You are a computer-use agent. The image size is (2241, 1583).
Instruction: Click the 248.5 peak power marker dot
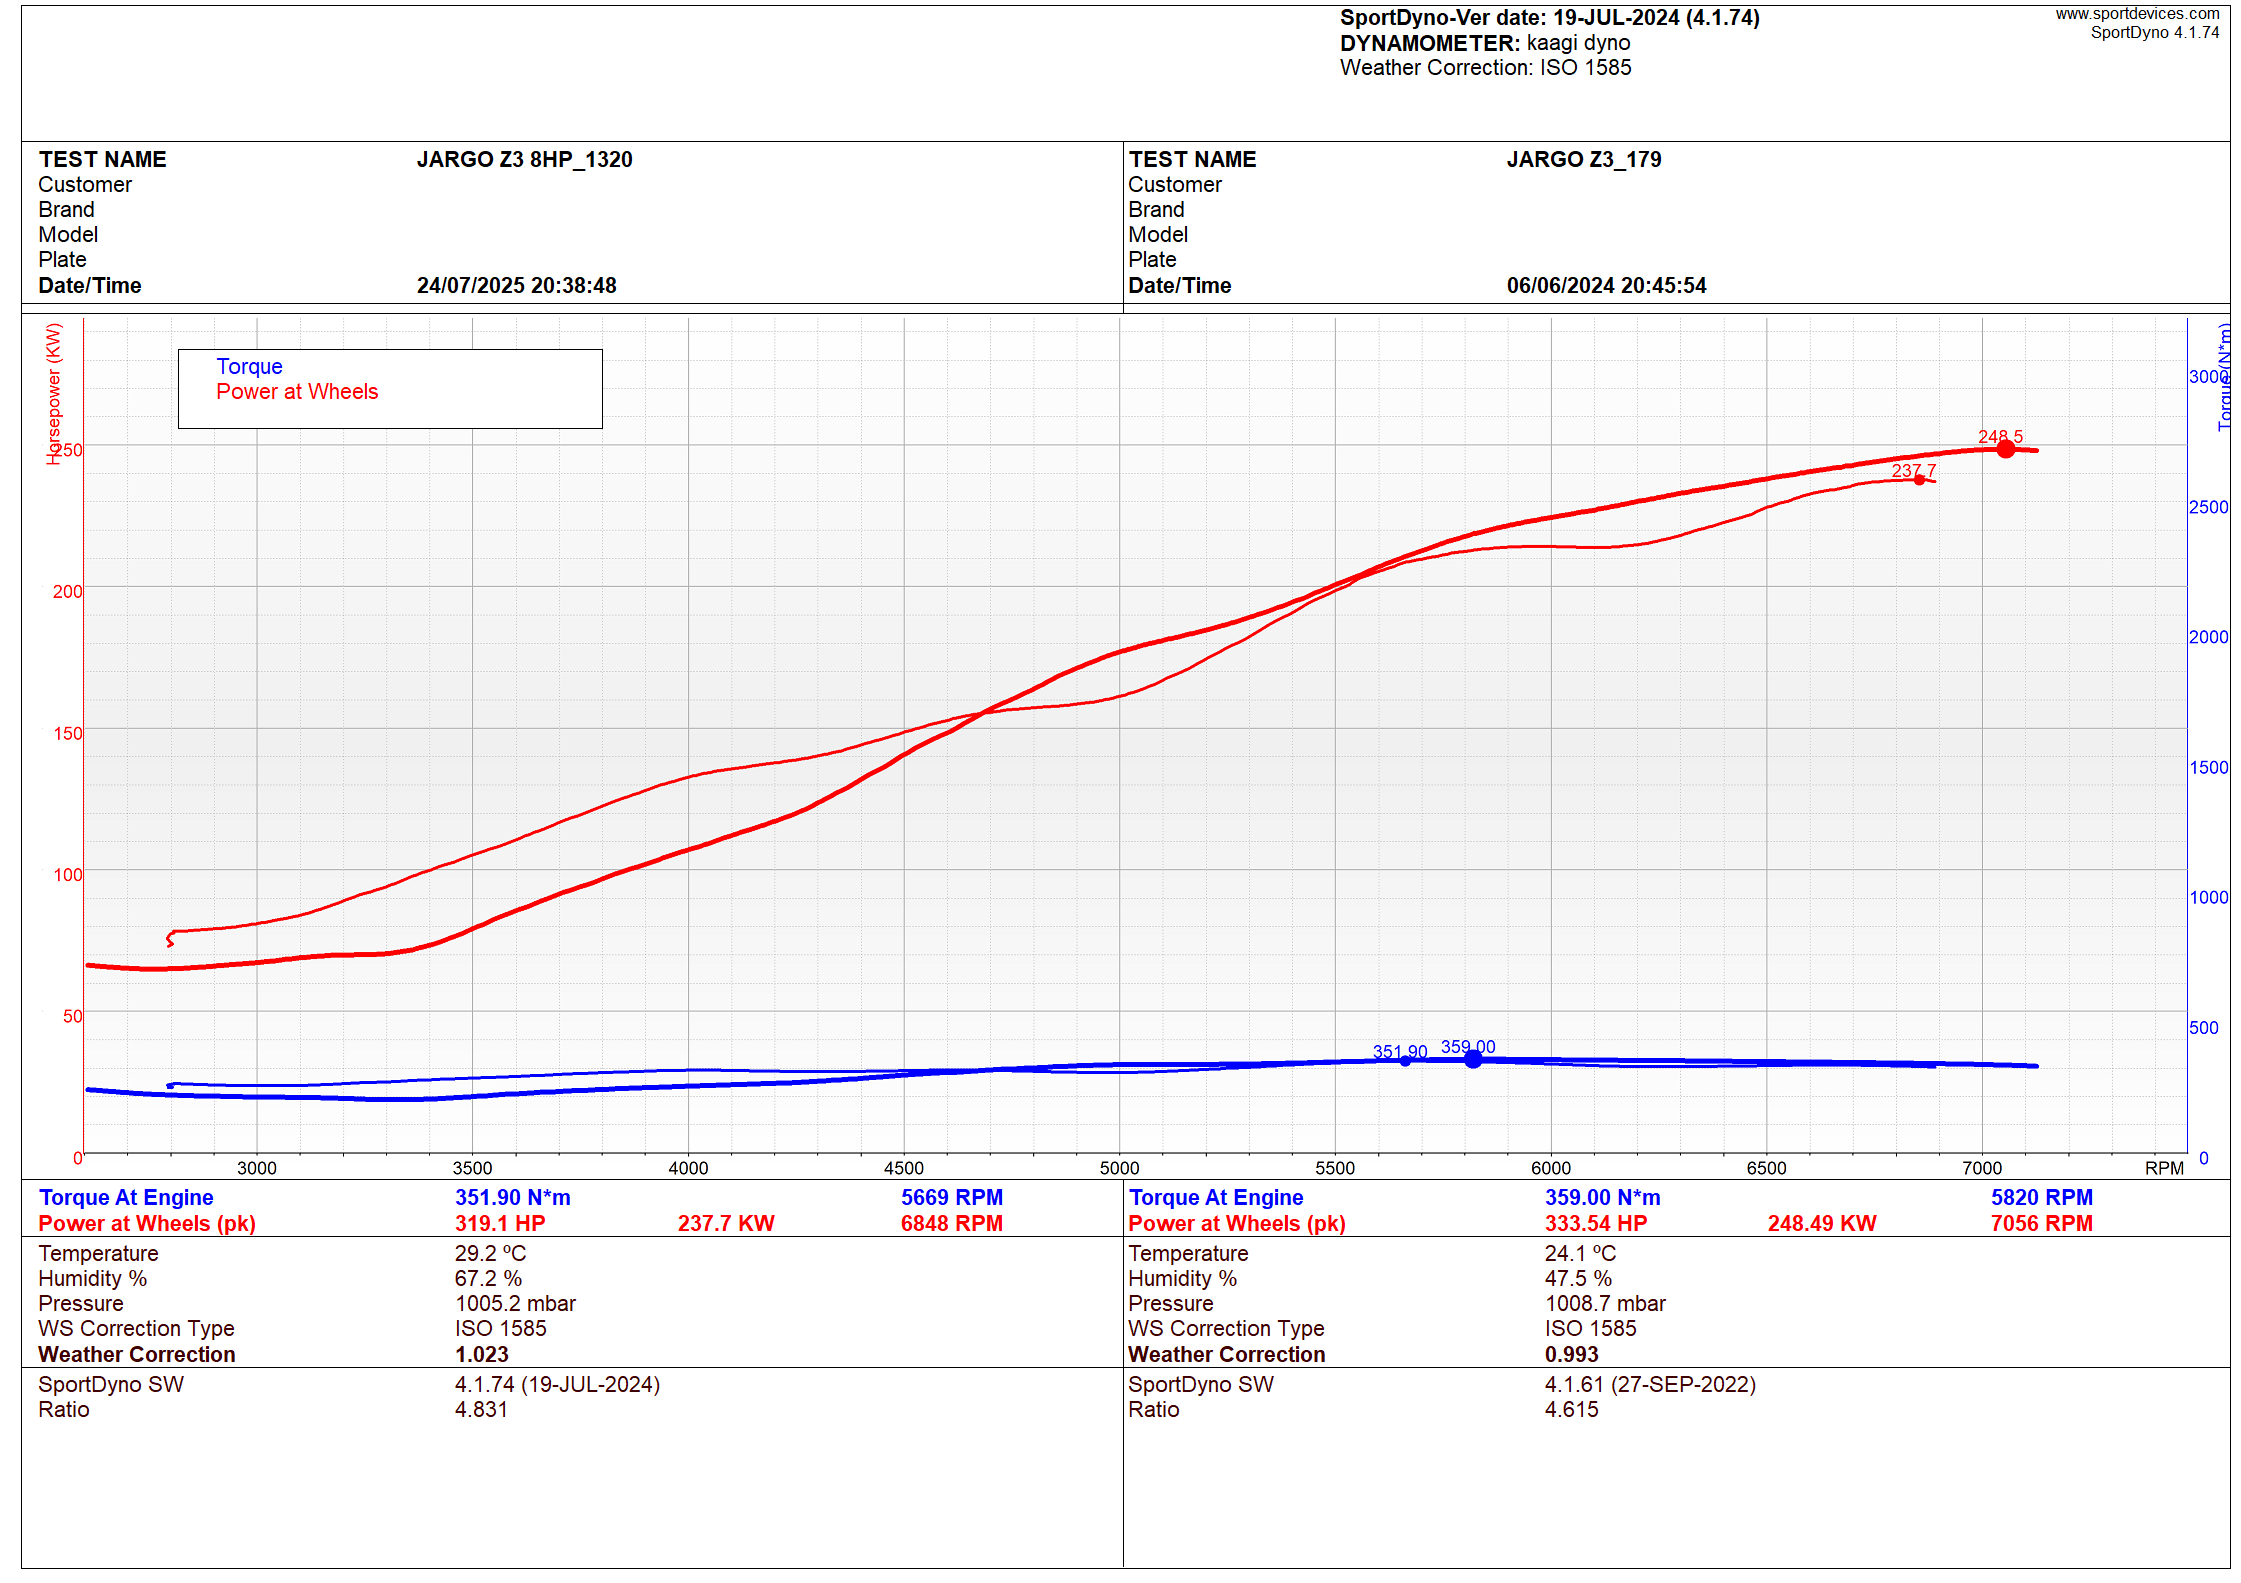(2005, 449)
